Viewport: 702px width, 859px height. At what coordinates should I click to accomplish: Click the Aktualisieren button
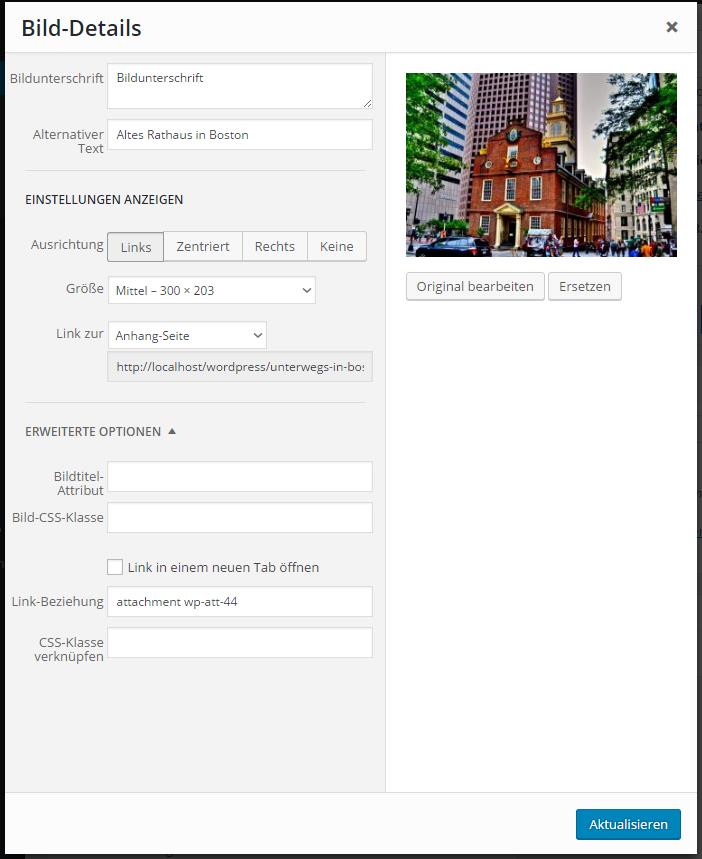click(628, 825)
